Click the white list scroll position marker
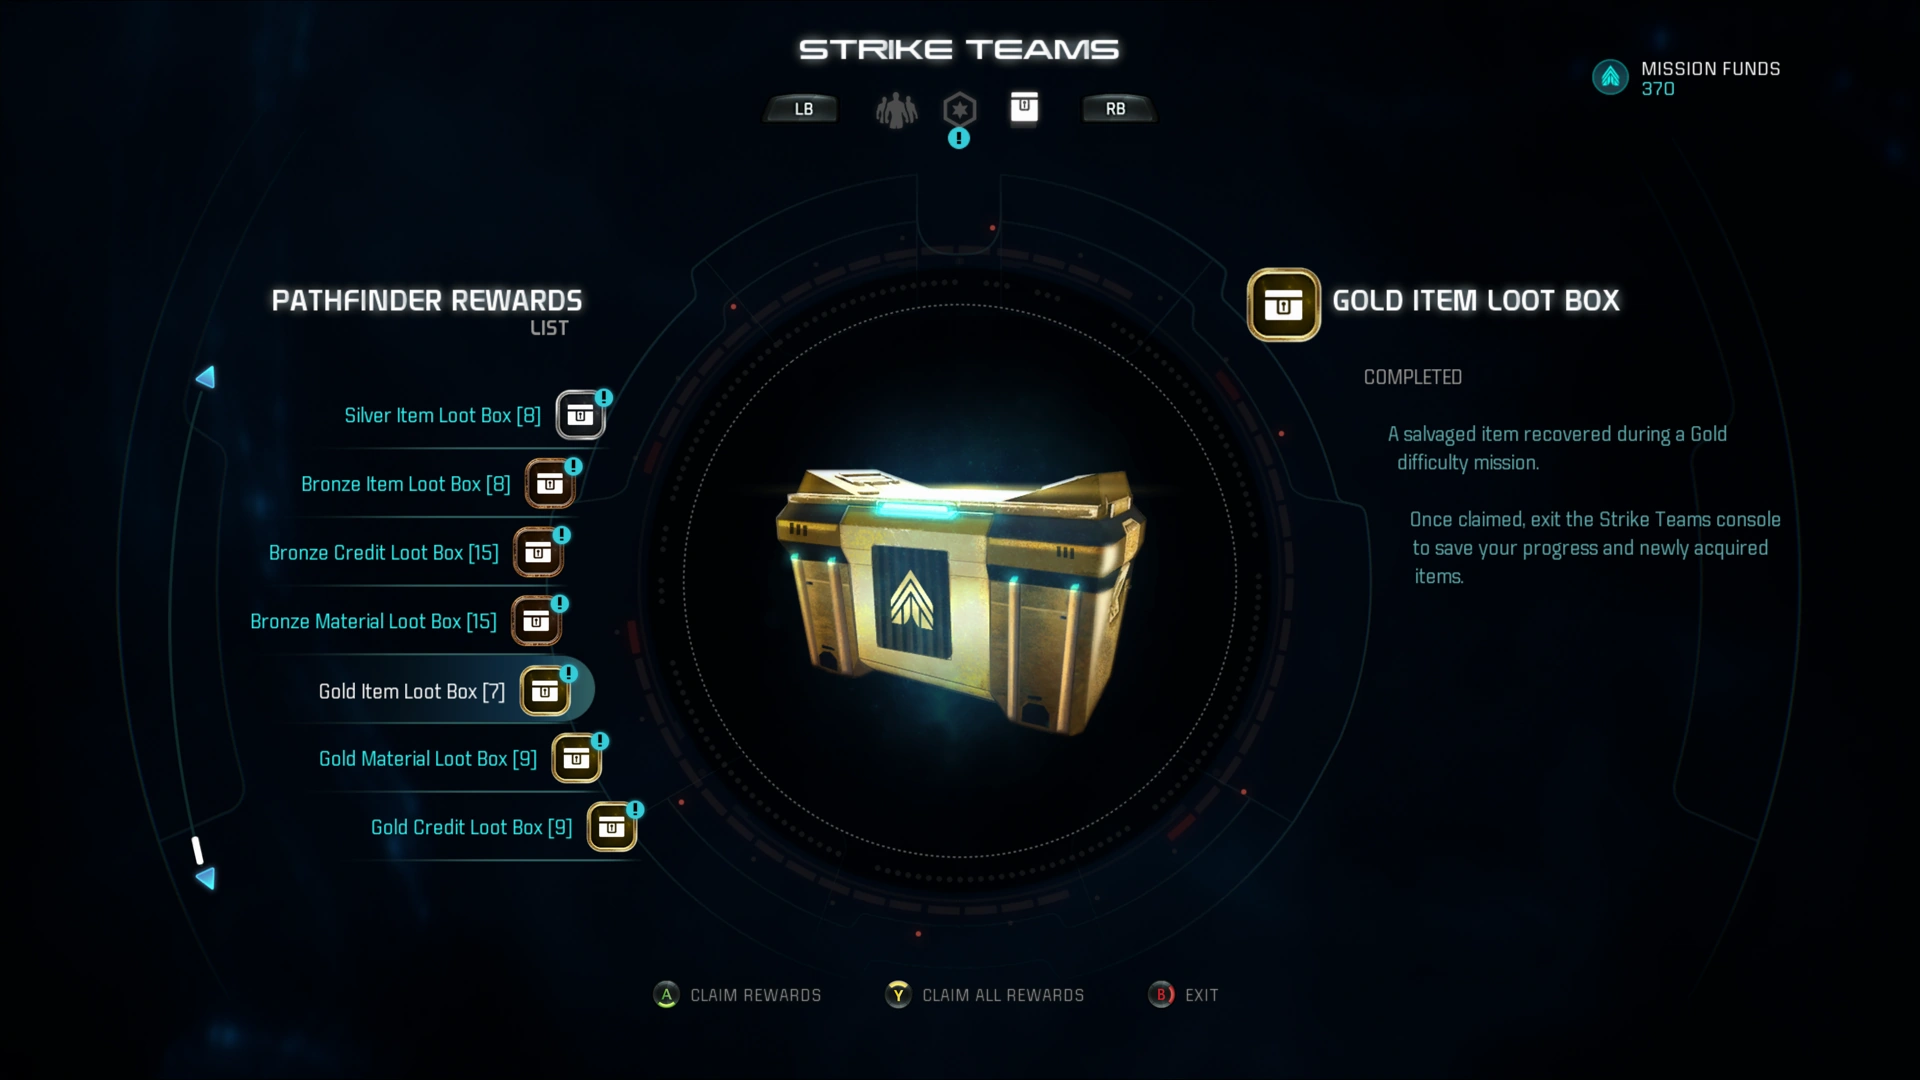 197,850
